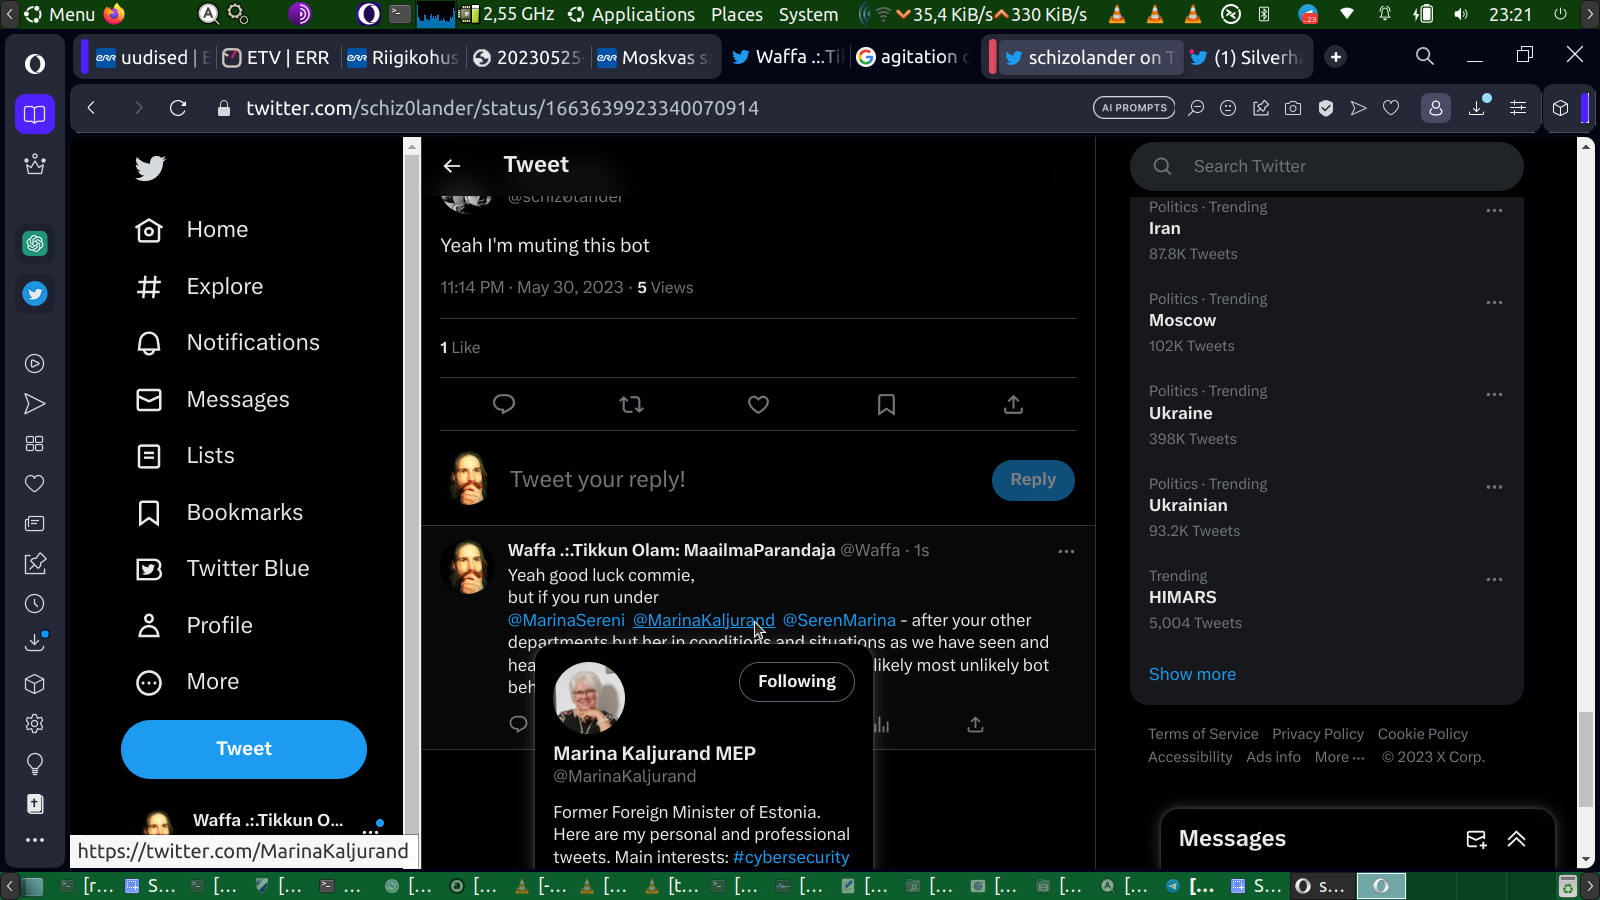Click the volume icon in the system tray
The image size is (1600, 900).
click(x=1462, y=14)
